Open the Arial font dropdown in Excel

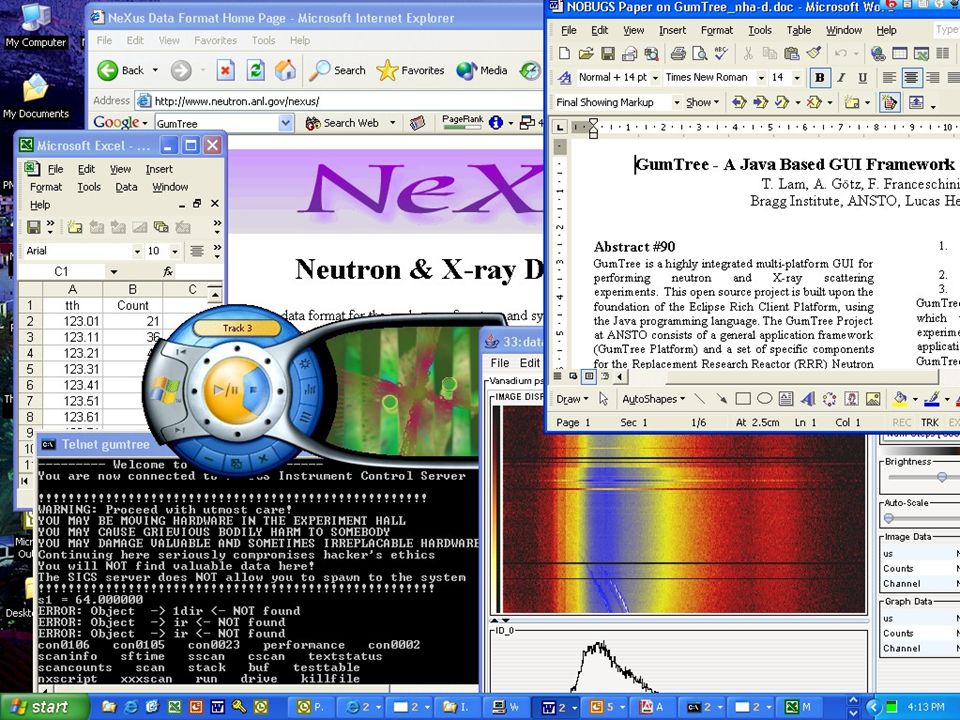137,251
